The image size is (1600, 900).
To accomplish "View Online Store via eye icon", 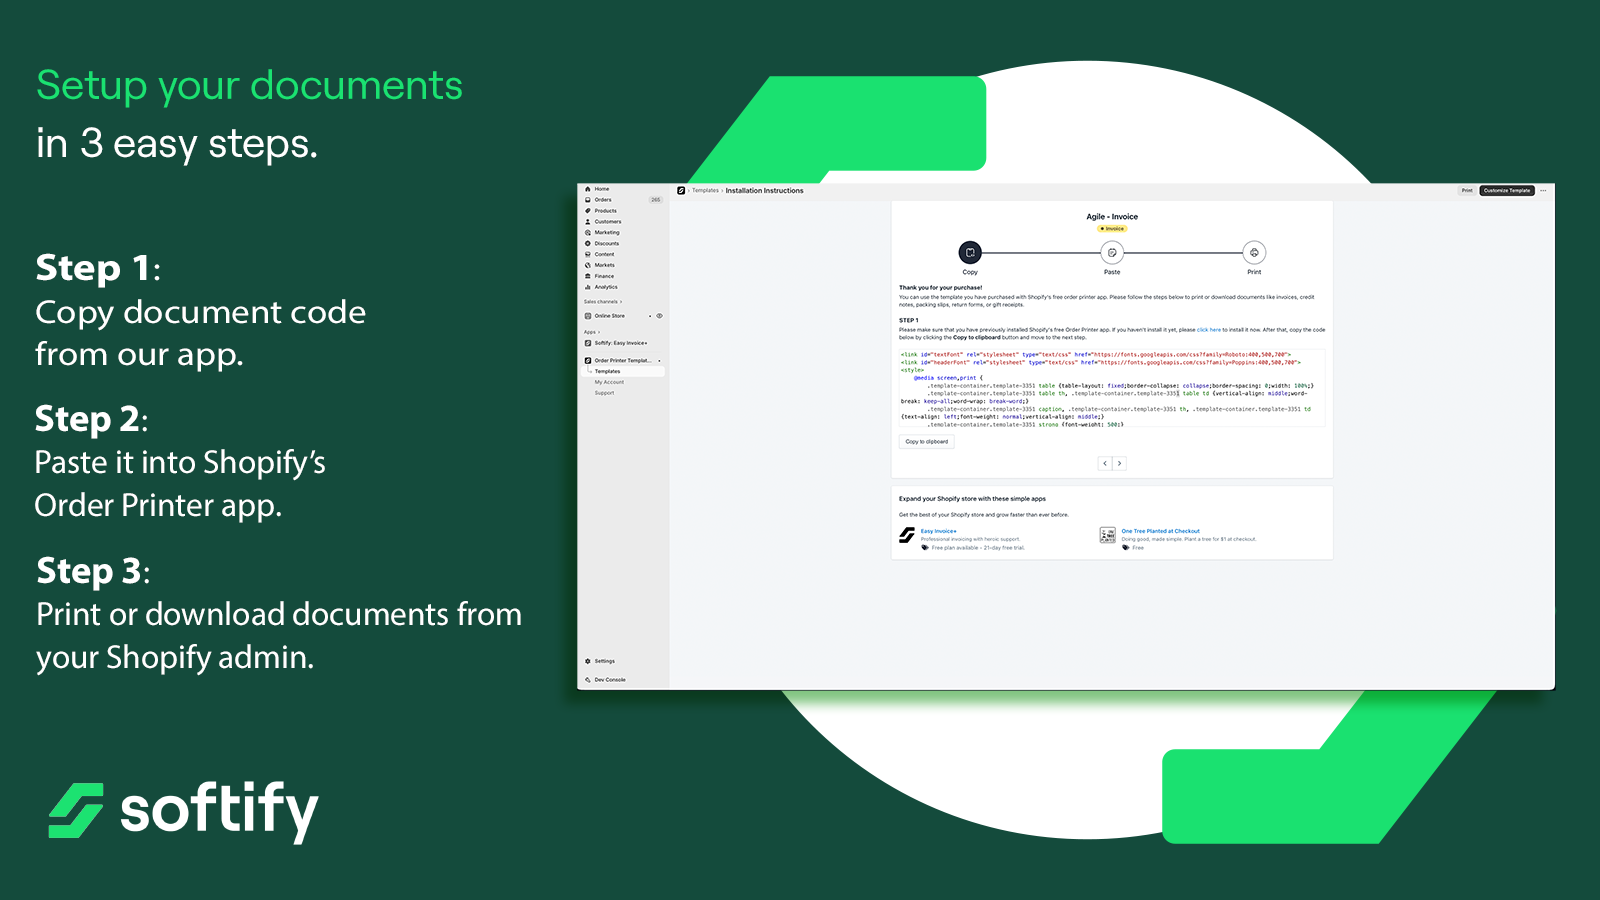I will (659, 316).
